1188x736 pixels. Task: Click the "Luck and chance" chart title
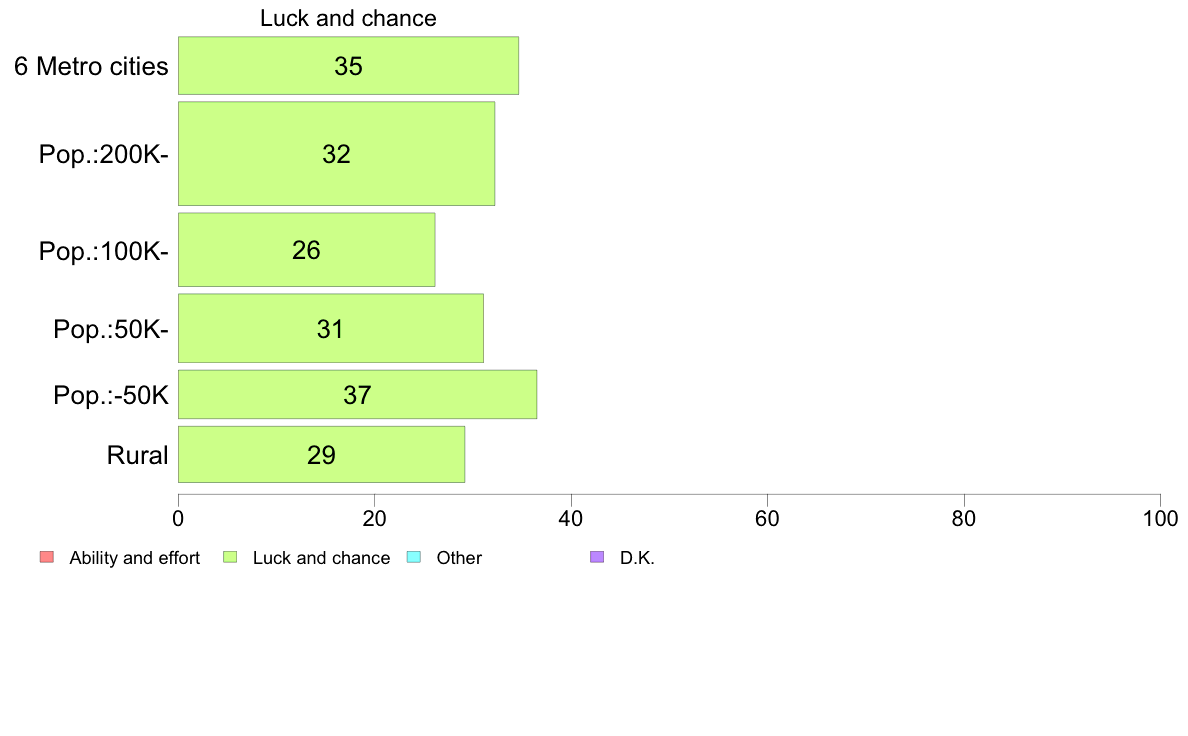point(348,18)
